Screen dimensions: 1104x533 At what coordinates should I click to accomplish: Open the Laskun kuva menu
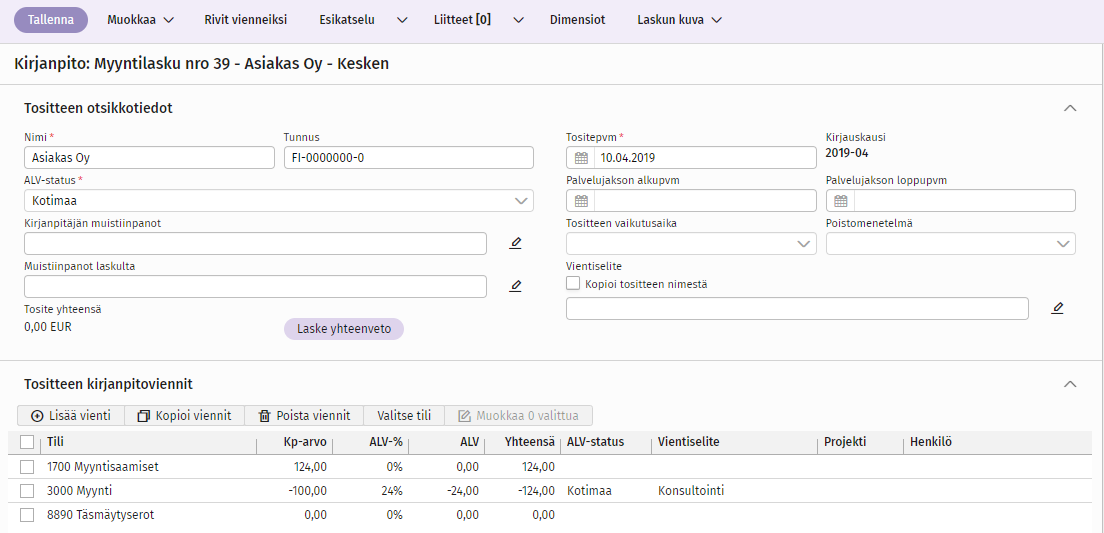point(679,20)
